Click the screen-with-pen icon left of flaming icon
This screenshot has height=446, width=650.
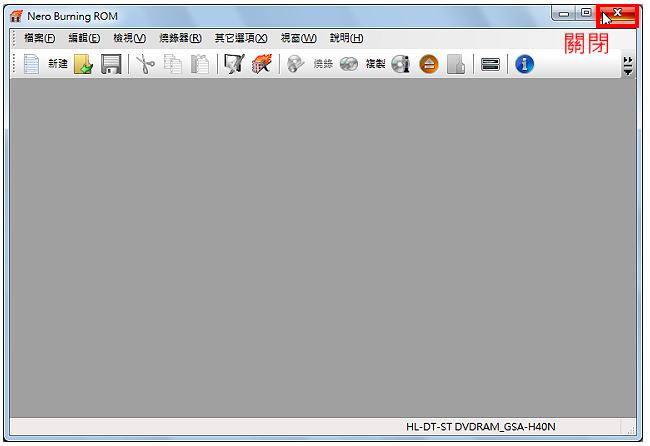[234, 64]
